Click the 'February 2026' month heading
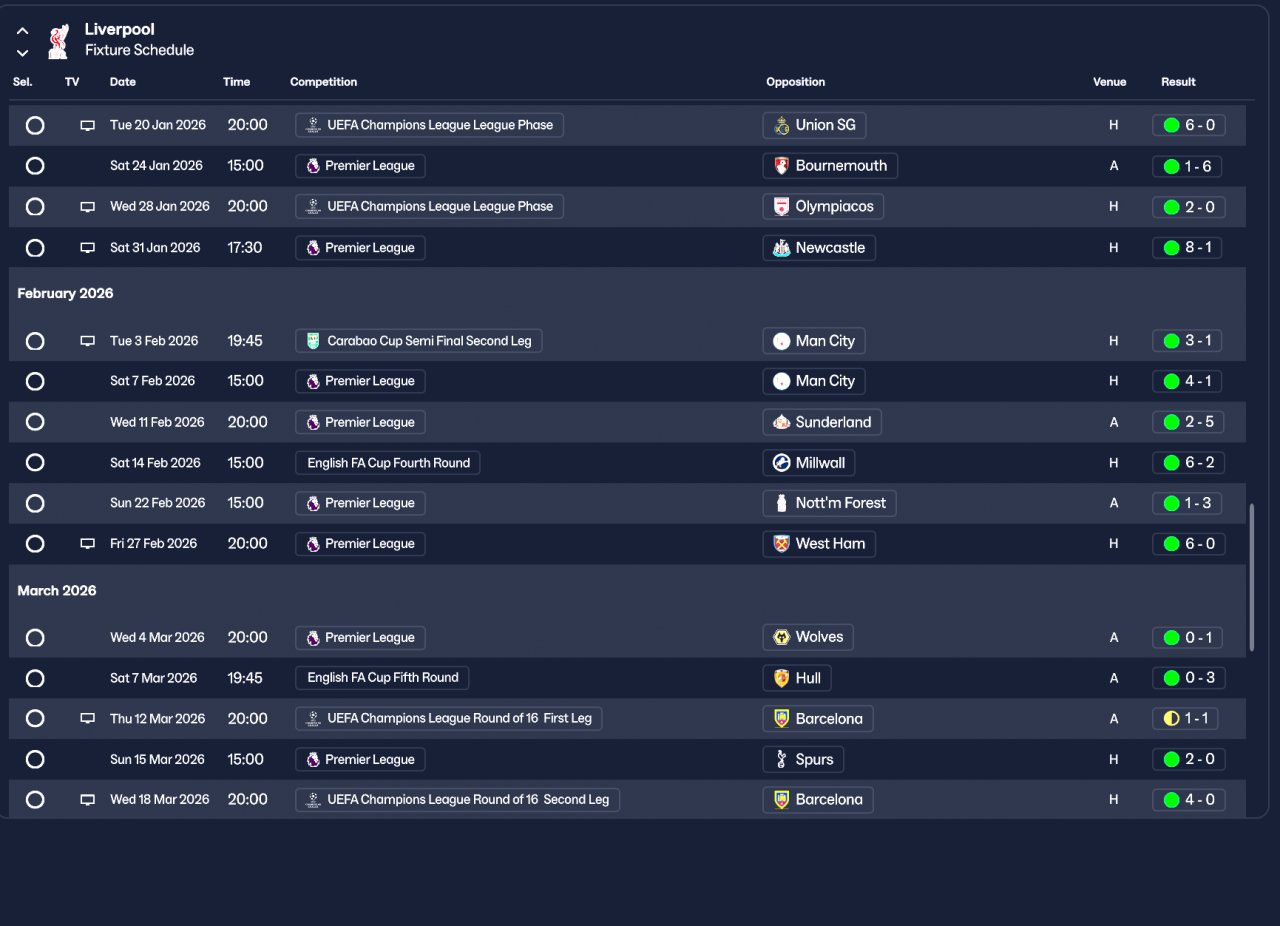 coord(65,294)
